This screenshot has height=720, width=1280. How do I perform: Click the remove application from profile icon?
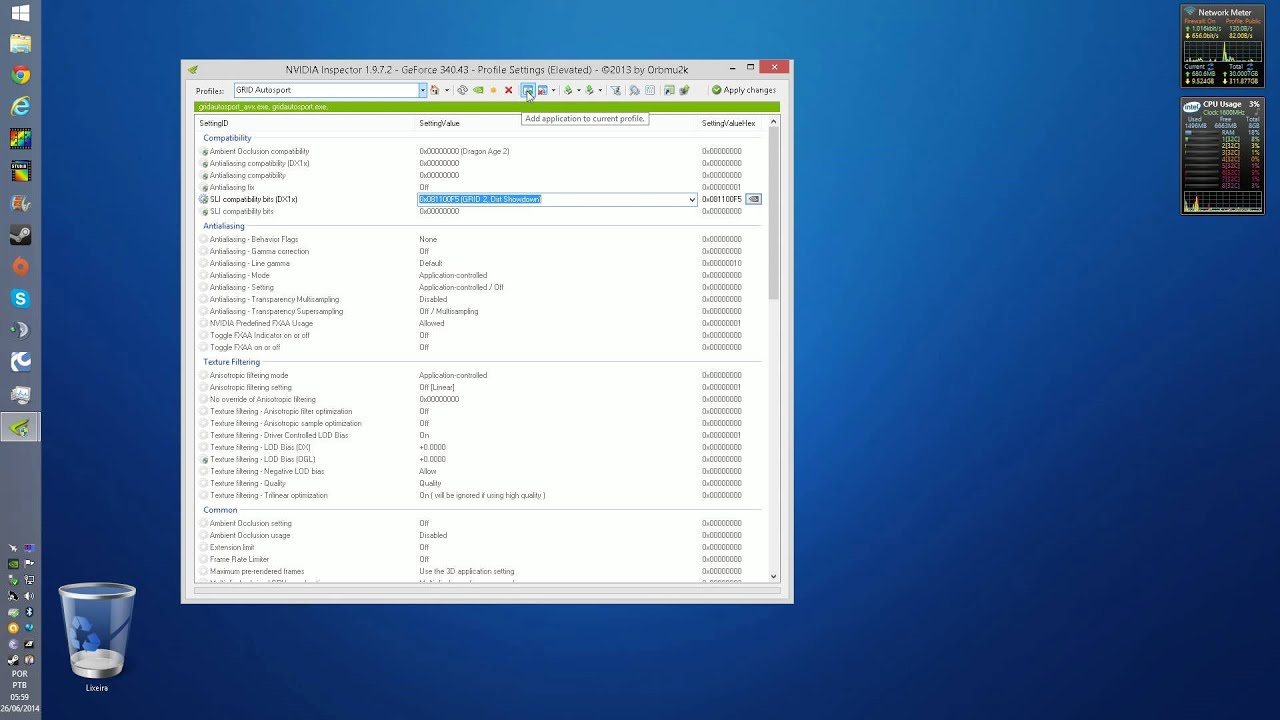543,90
